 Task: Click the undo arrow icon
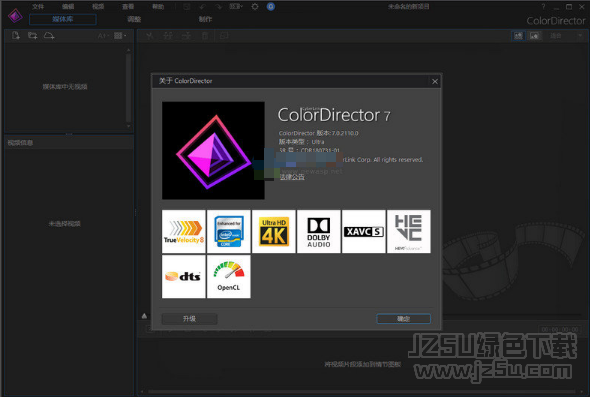coord(203,6)
